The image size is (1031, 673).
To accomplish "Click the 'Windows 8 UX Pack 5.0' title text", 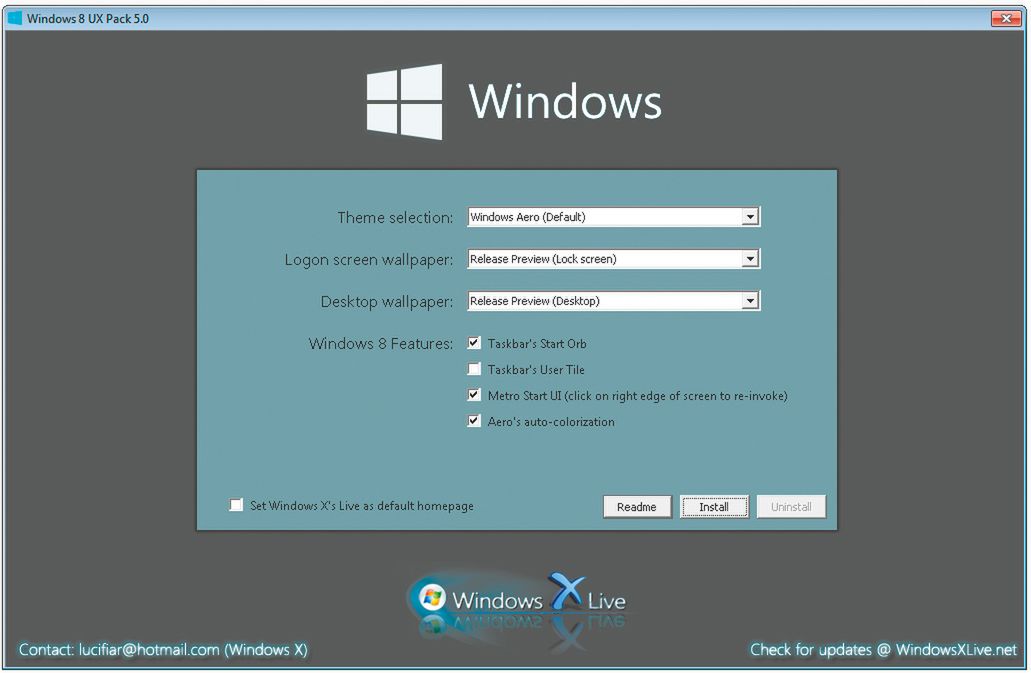I will tap(88, 18).
